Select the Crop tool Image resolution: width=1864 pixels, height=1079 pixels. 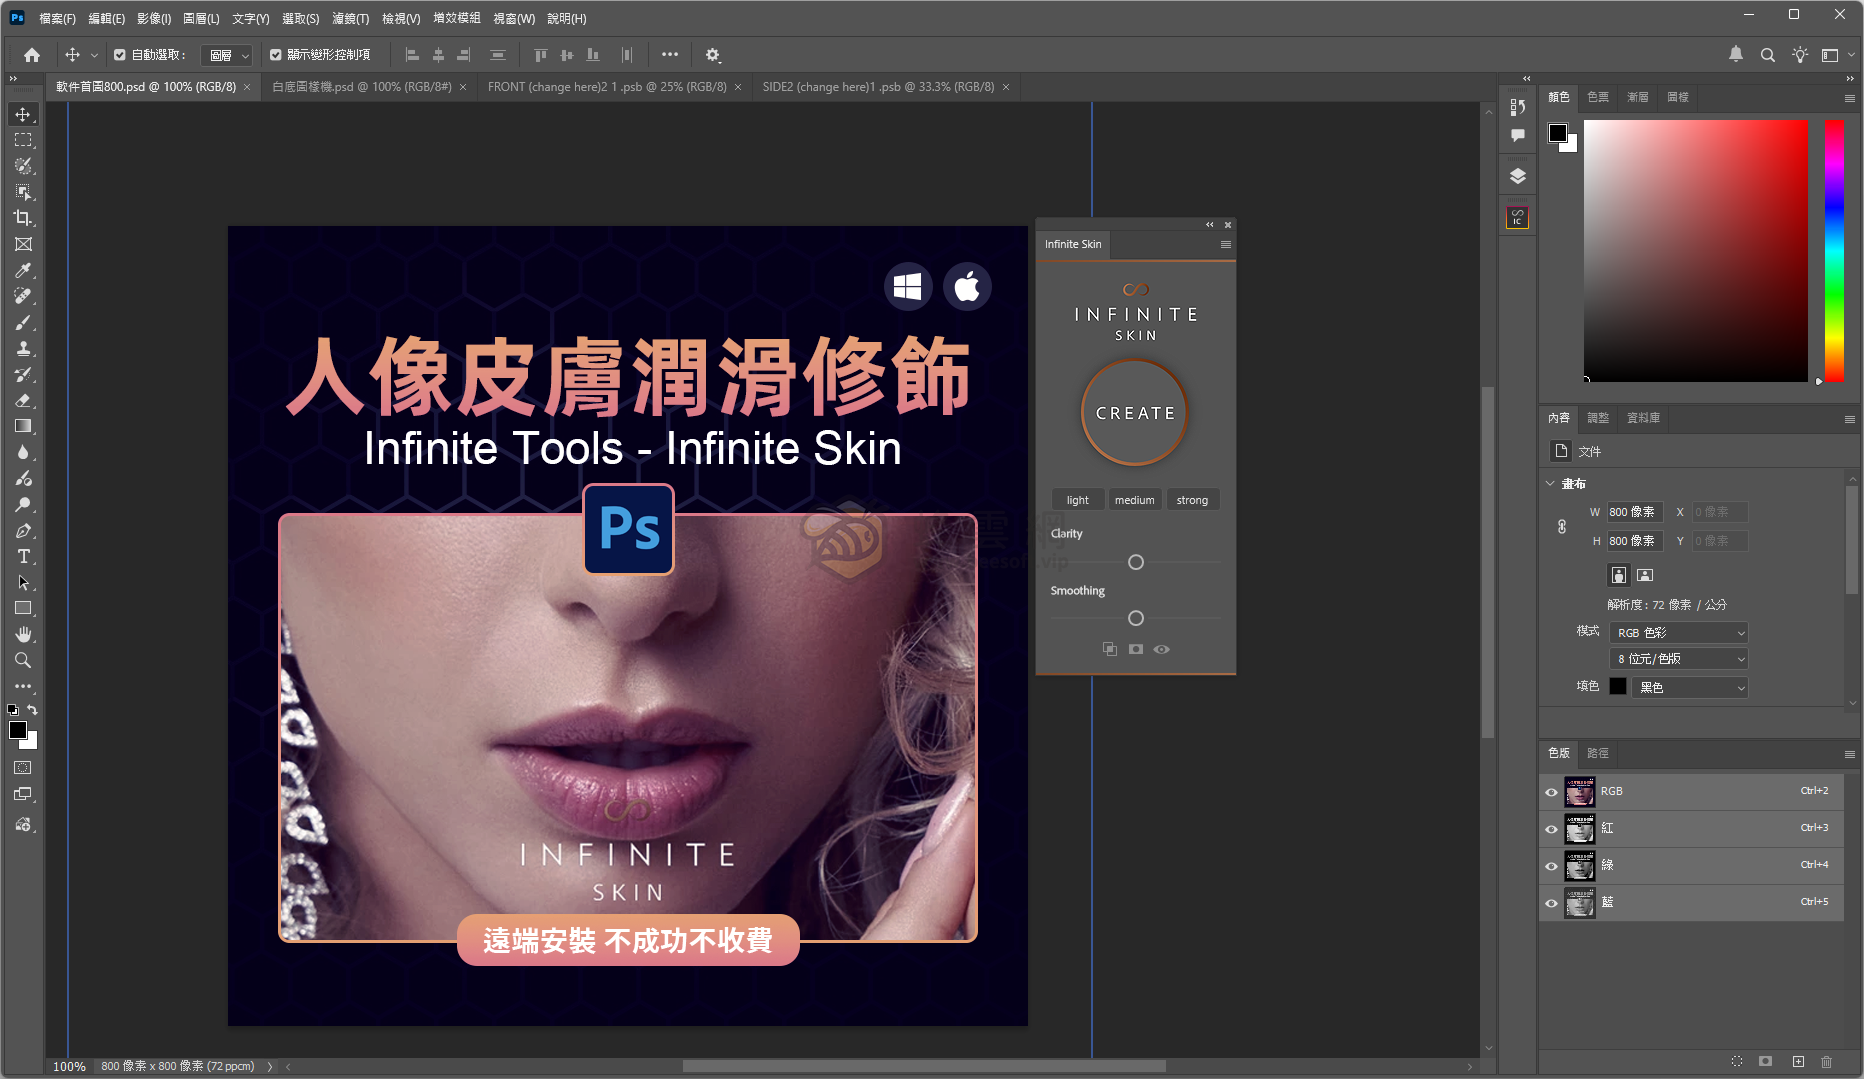(x=23, y=218)
